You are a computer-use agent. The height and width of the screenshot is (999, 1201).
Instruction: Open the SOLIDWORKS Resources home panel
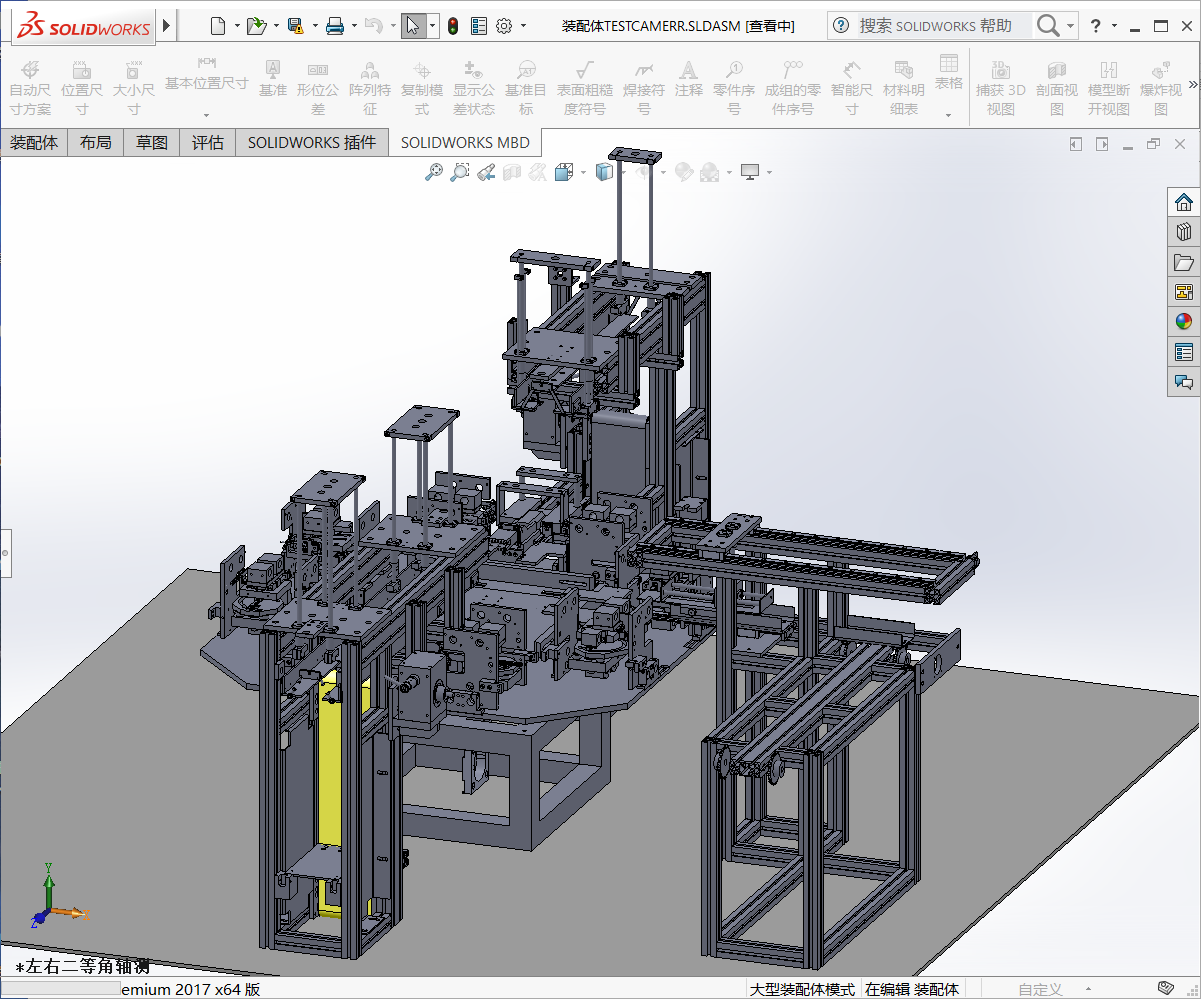coord(1184,202)
